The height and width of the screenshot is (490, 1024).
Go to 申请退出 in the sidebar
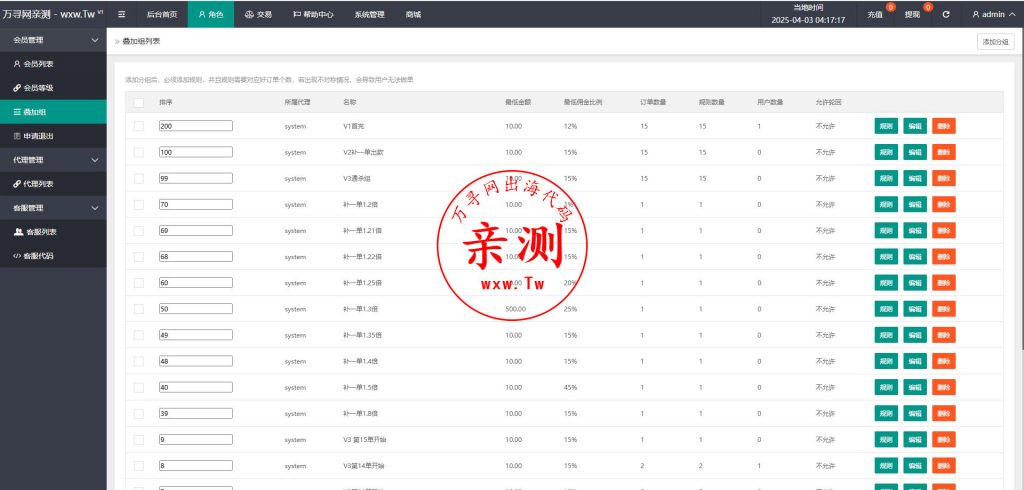[x=53, y=136]
